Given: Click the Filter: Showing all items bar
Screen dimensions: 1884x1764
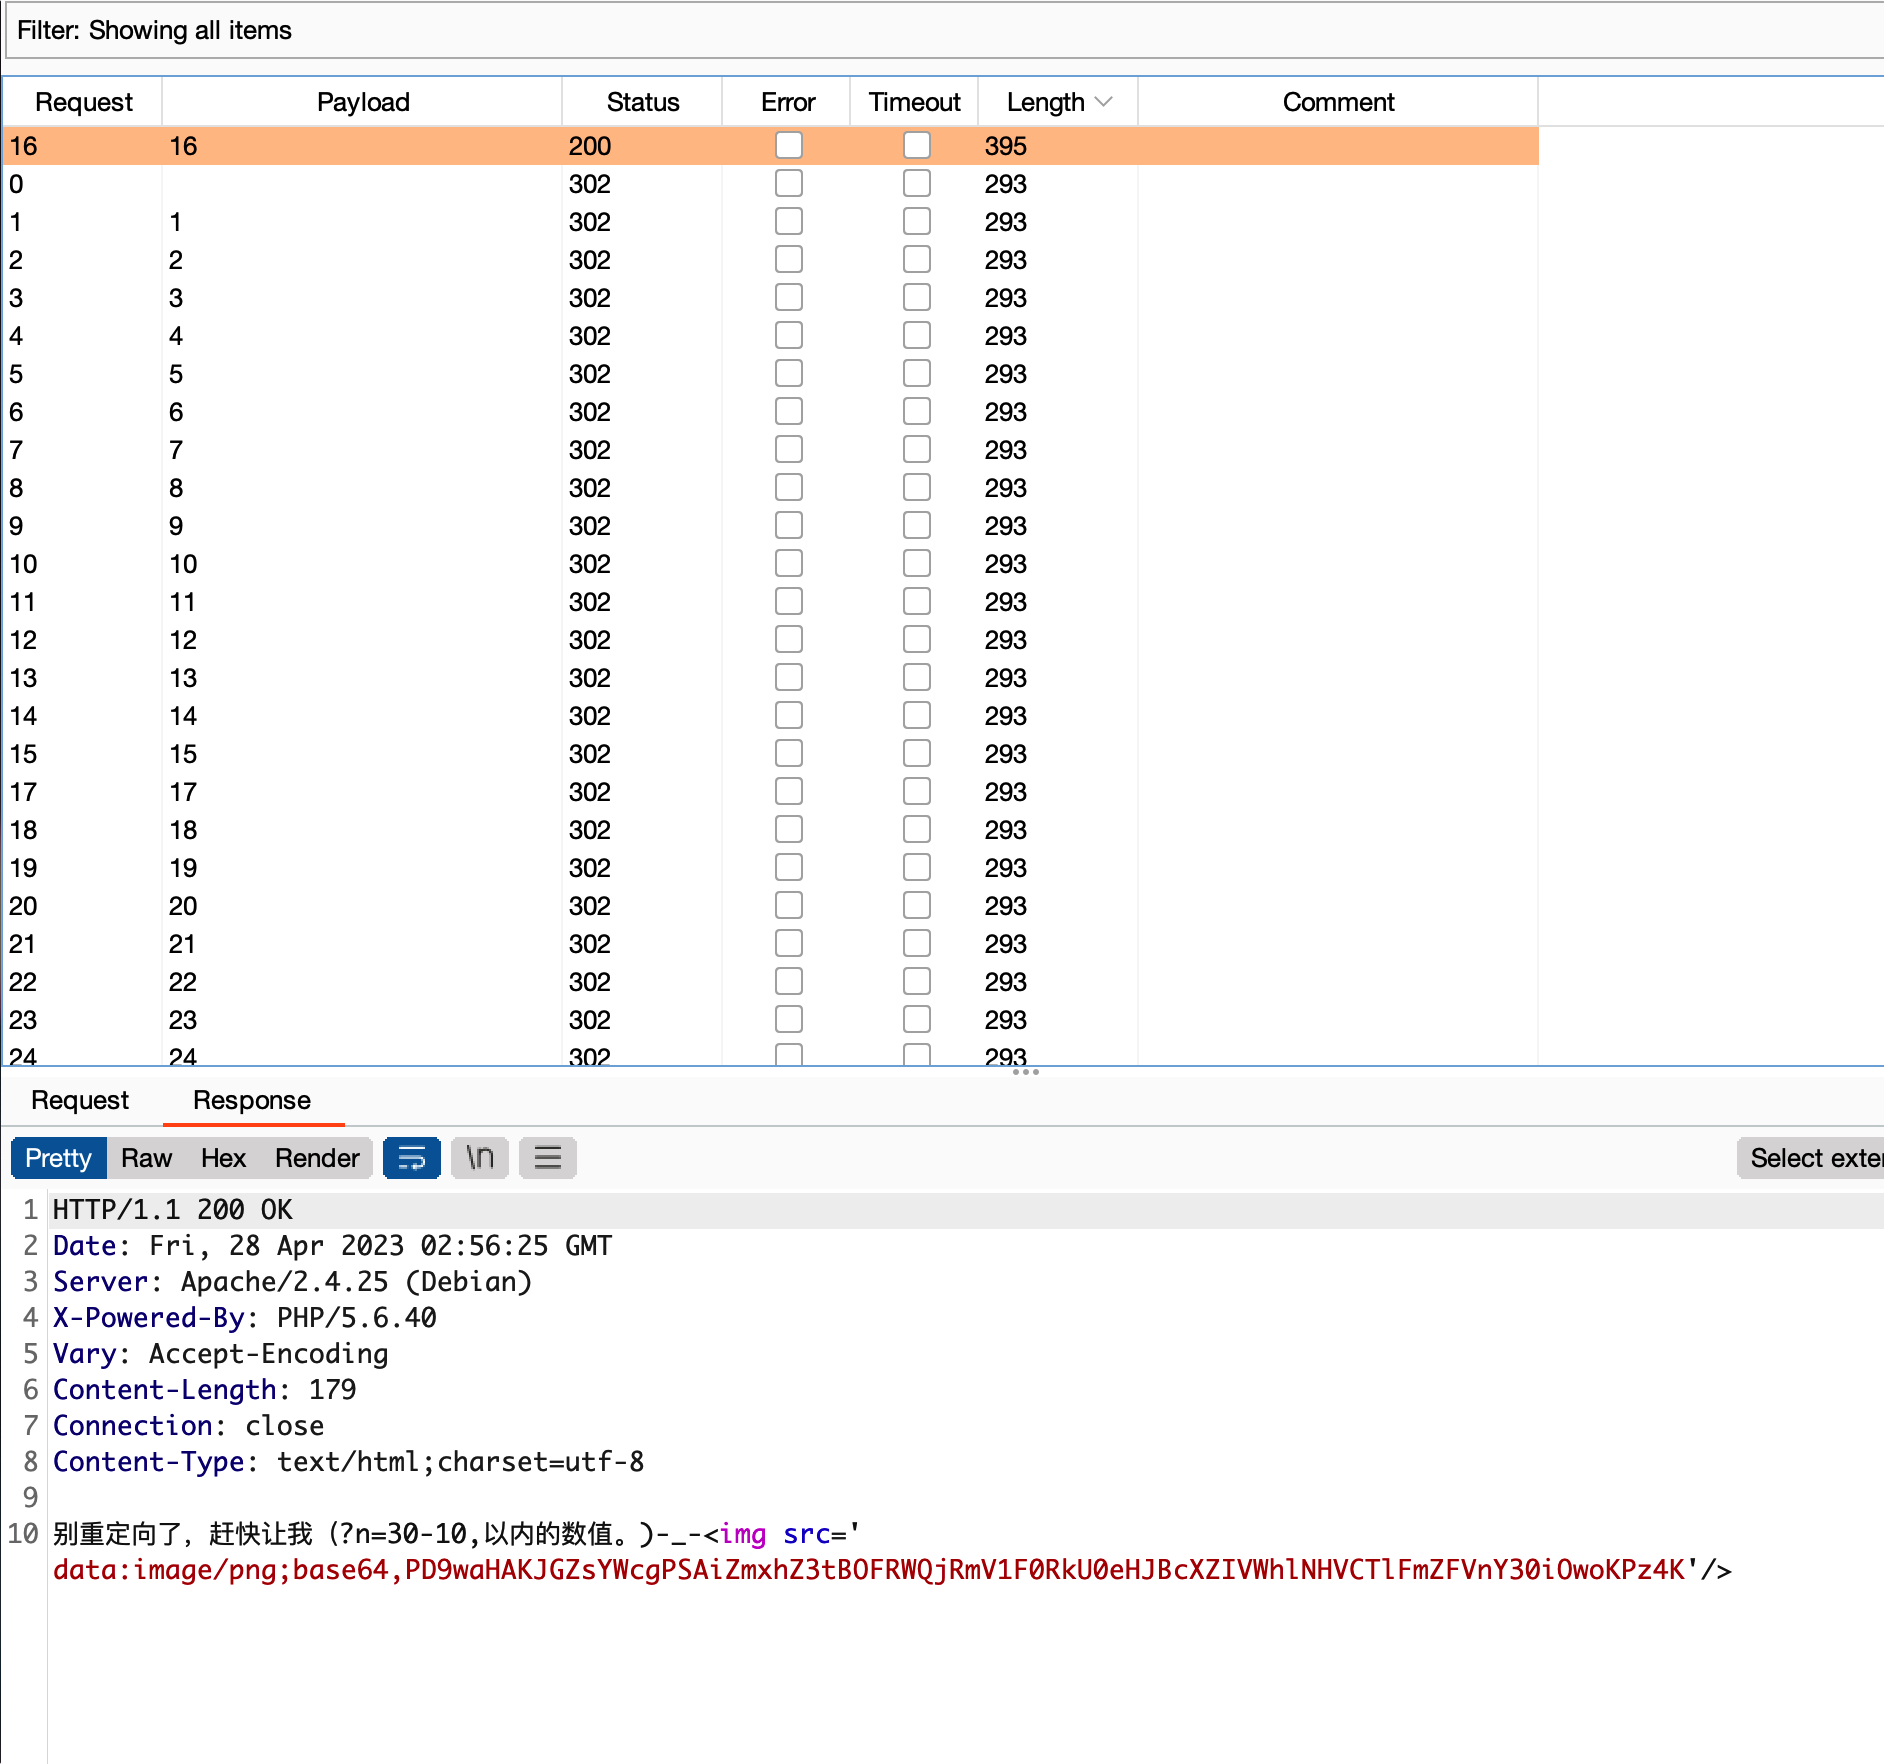Looking at the screenshot, I should (x=944, y=30).
